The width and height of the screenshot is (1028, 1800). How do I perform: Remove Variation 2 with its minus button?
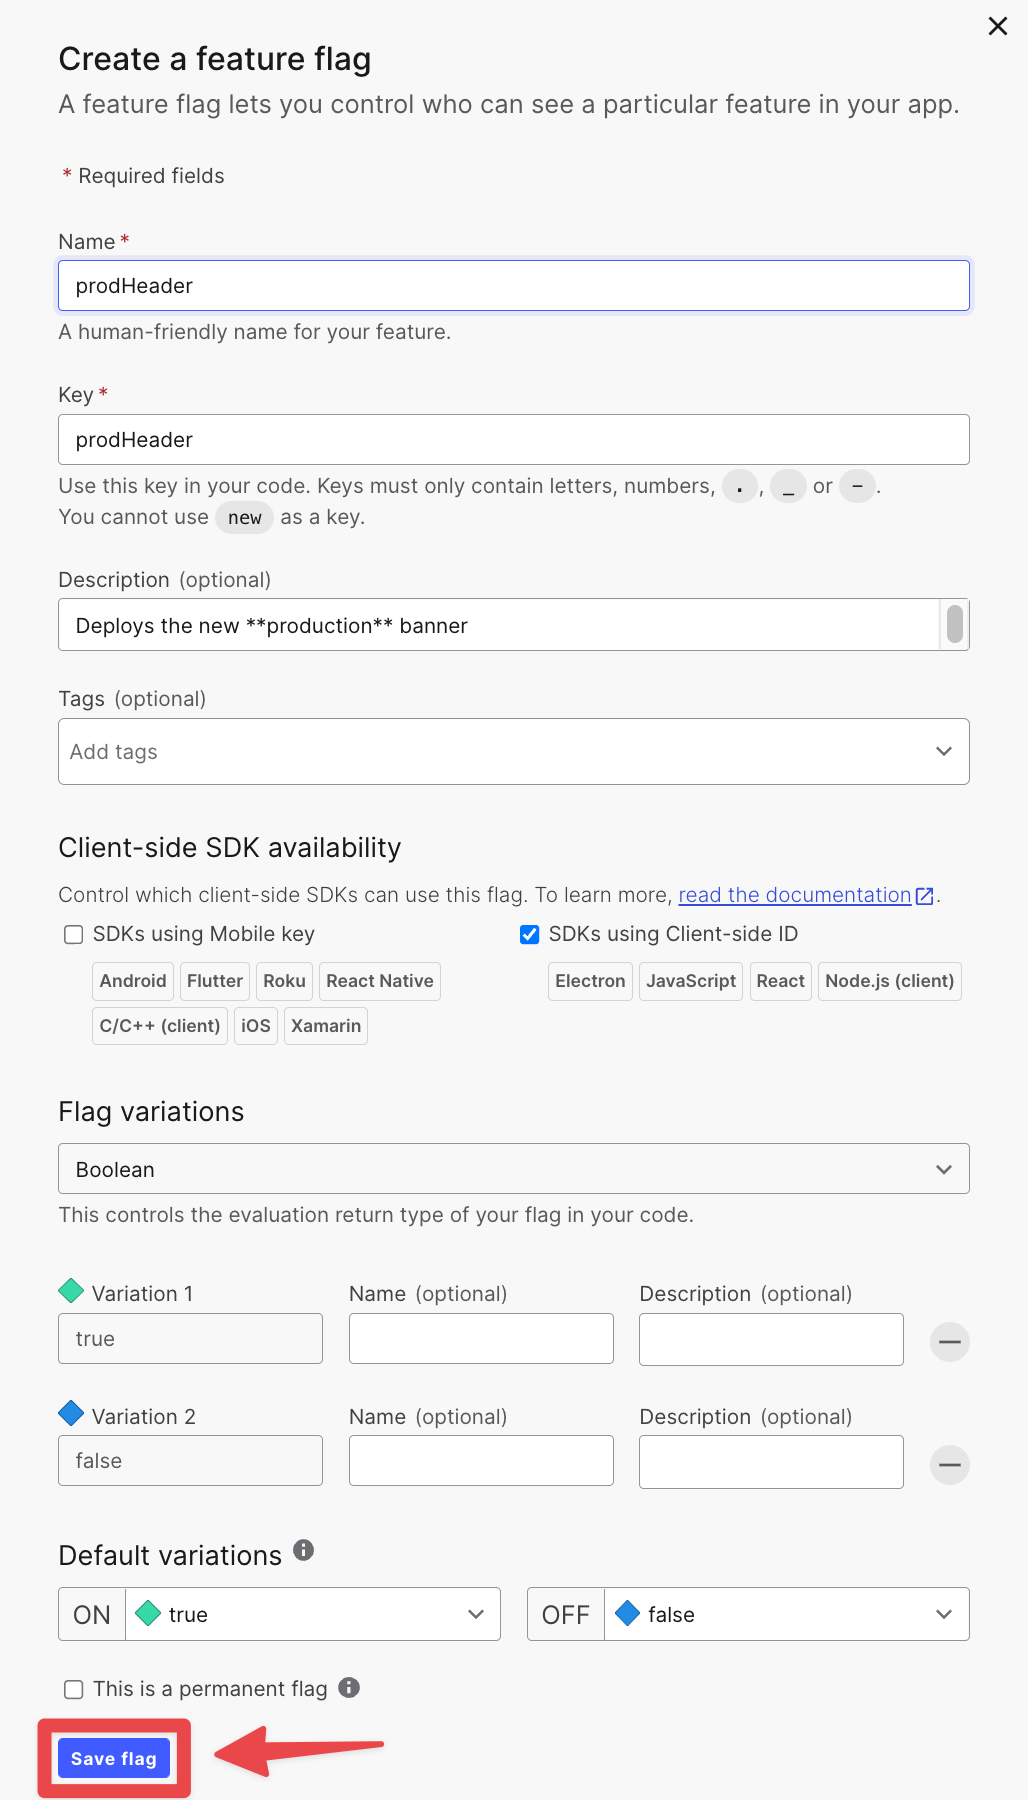(x=950, y=1465)
